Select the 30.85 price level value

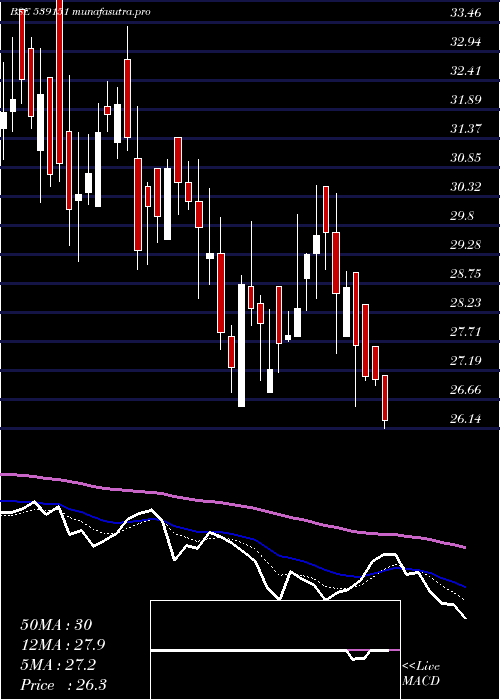(x=466, y=158)
